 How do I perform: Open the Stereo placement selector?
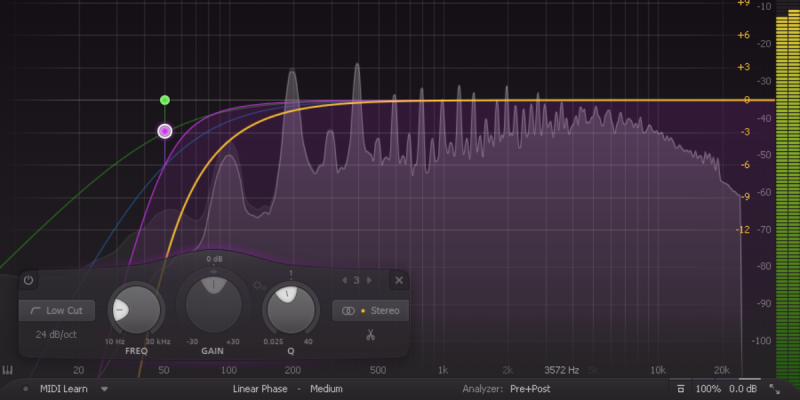(370, 311)
